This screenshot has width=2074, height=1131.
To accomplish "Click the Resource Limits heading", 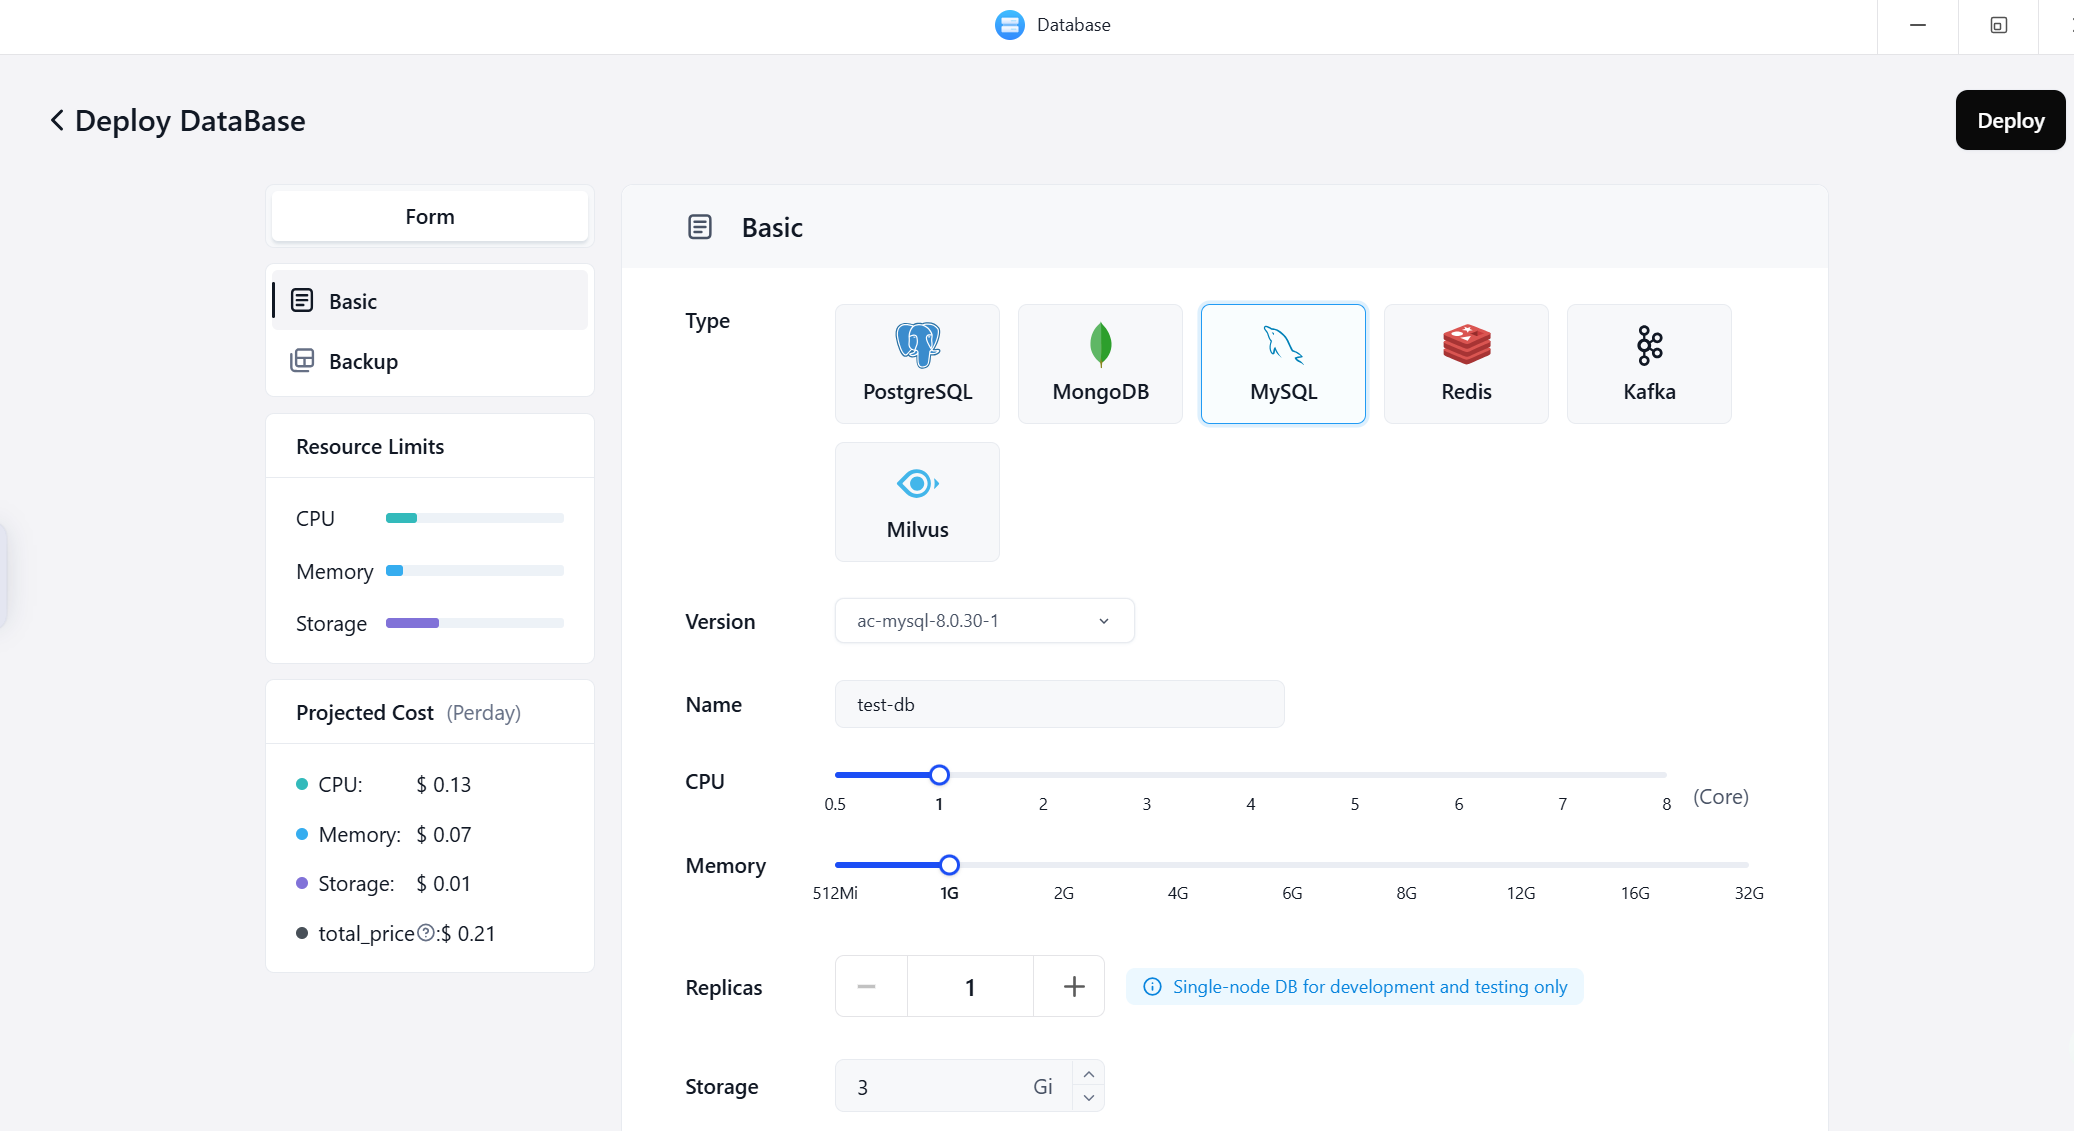I will [370, 446].
